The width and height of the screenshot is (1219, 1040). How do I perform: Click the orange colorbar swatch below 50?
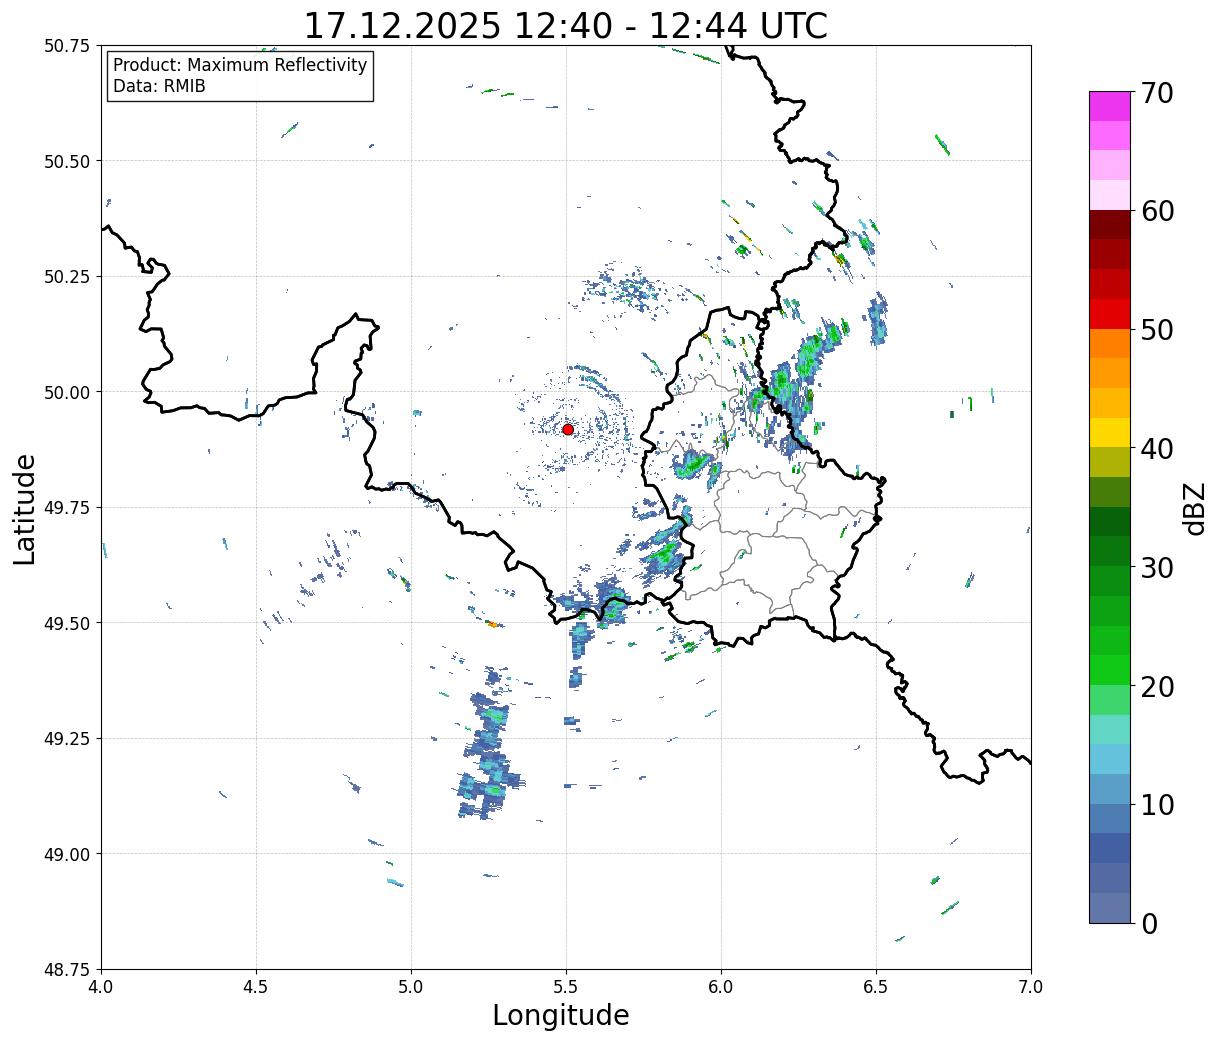point(1110,343)
